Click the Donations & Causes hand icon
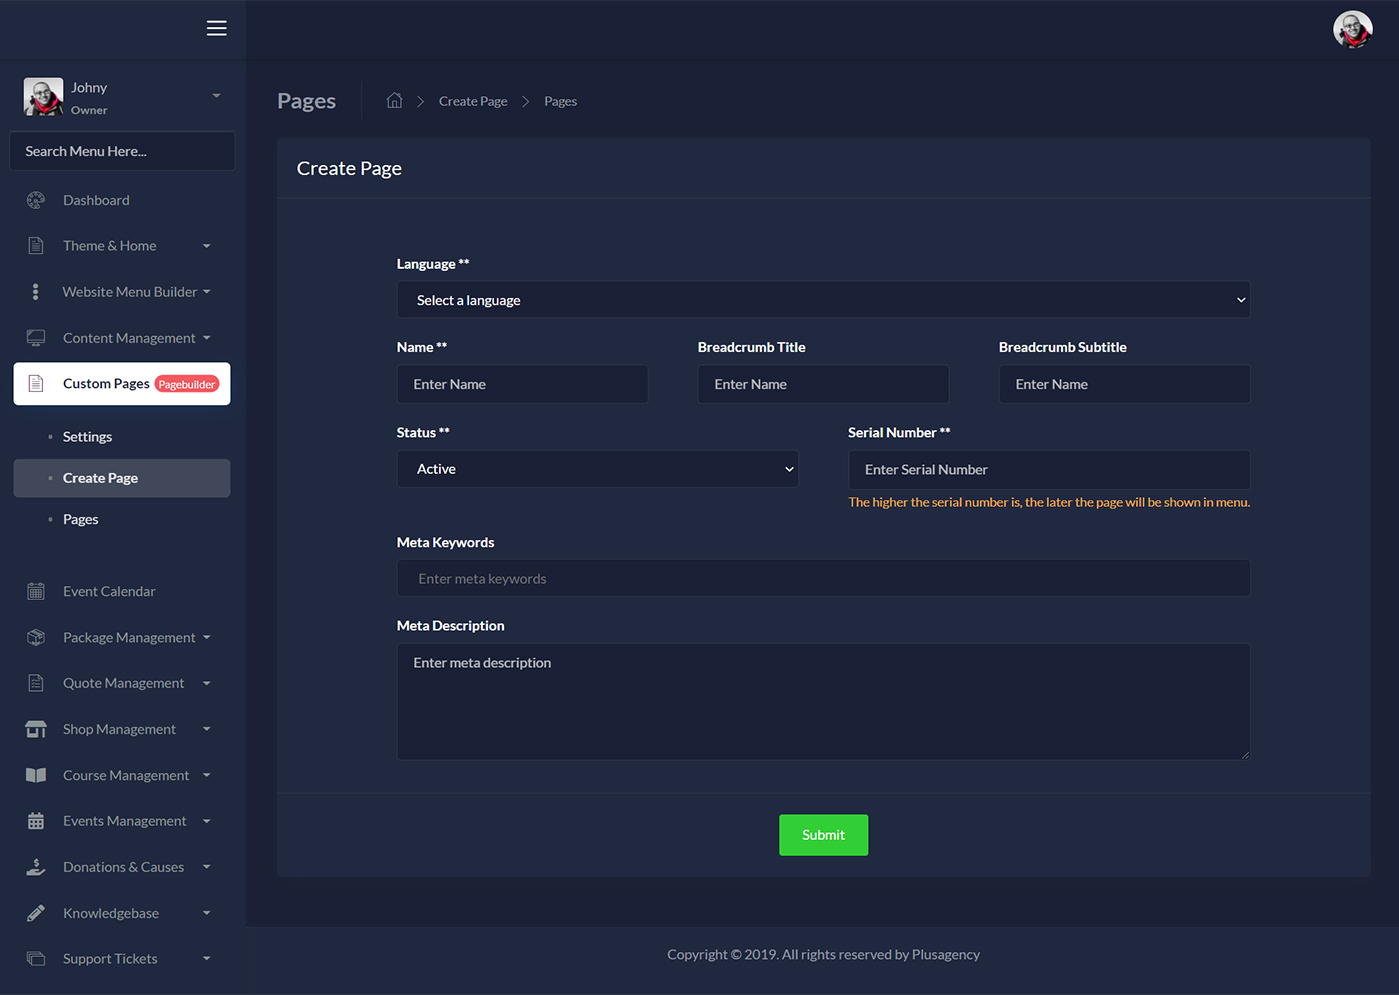Image resolution: width=1399 pixels, height=995 pixels. coord(36,867)
